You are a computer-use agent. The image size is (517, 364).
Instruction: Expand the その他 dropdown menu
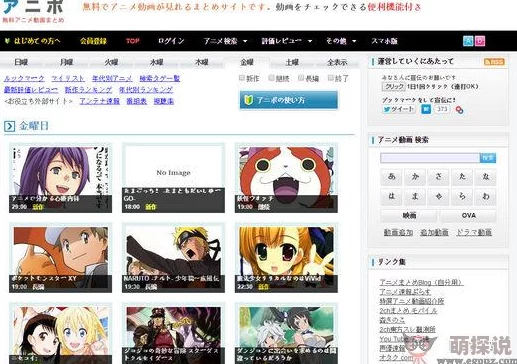tap(341, 41)
